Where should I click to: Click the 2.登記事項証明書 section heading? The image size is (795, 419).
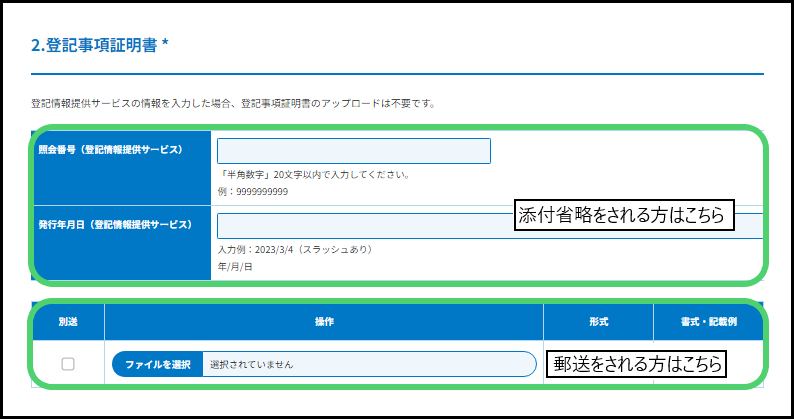[100, 46]
